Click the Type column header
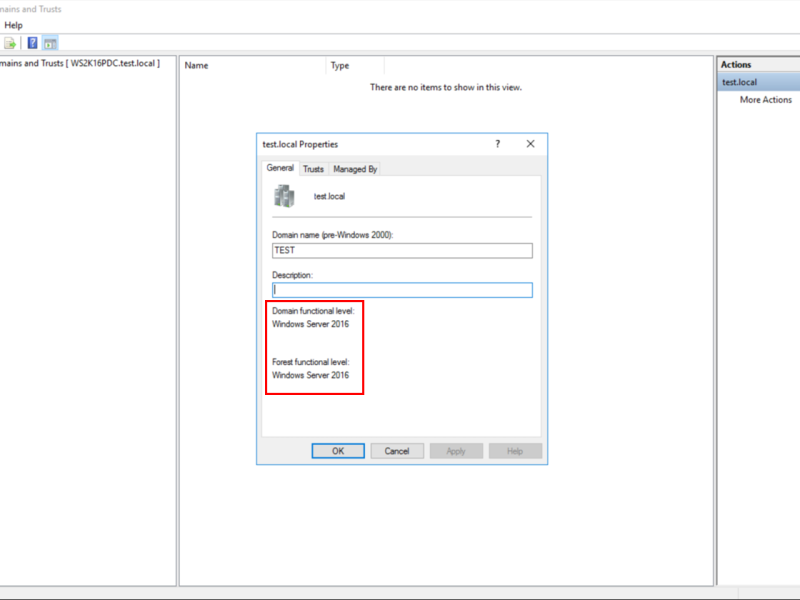This screenshot has width=800, height=600. tap(355, 65)
